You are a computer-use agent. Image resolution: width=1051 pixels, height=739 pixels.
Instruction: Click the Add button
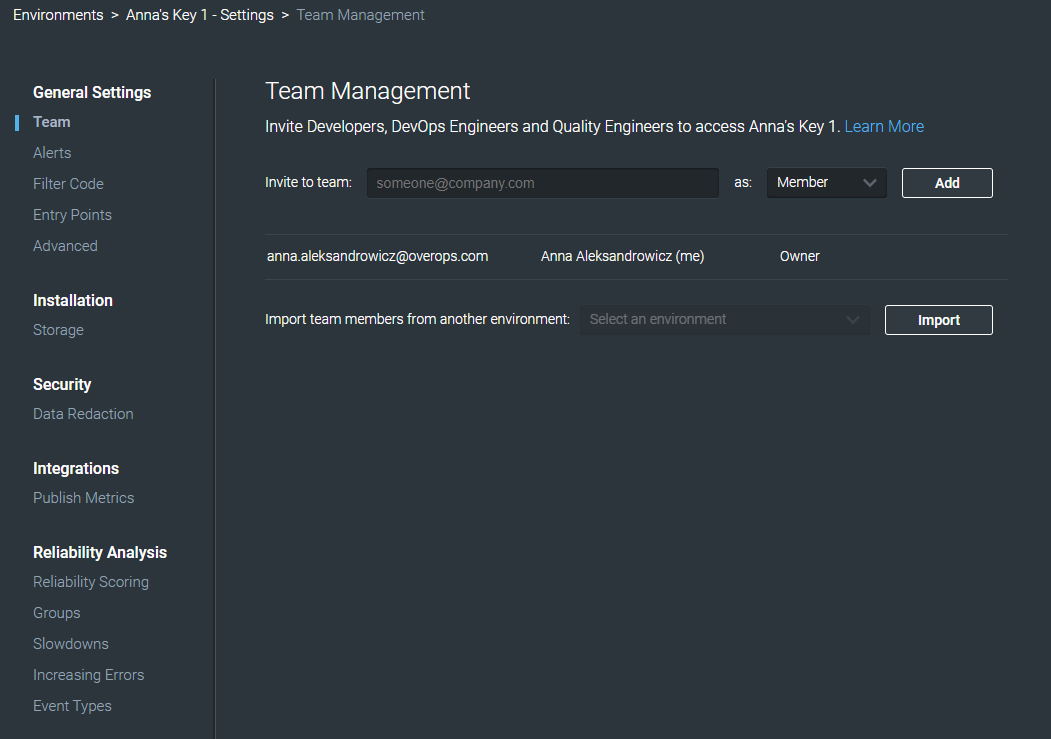click(947, 183)
